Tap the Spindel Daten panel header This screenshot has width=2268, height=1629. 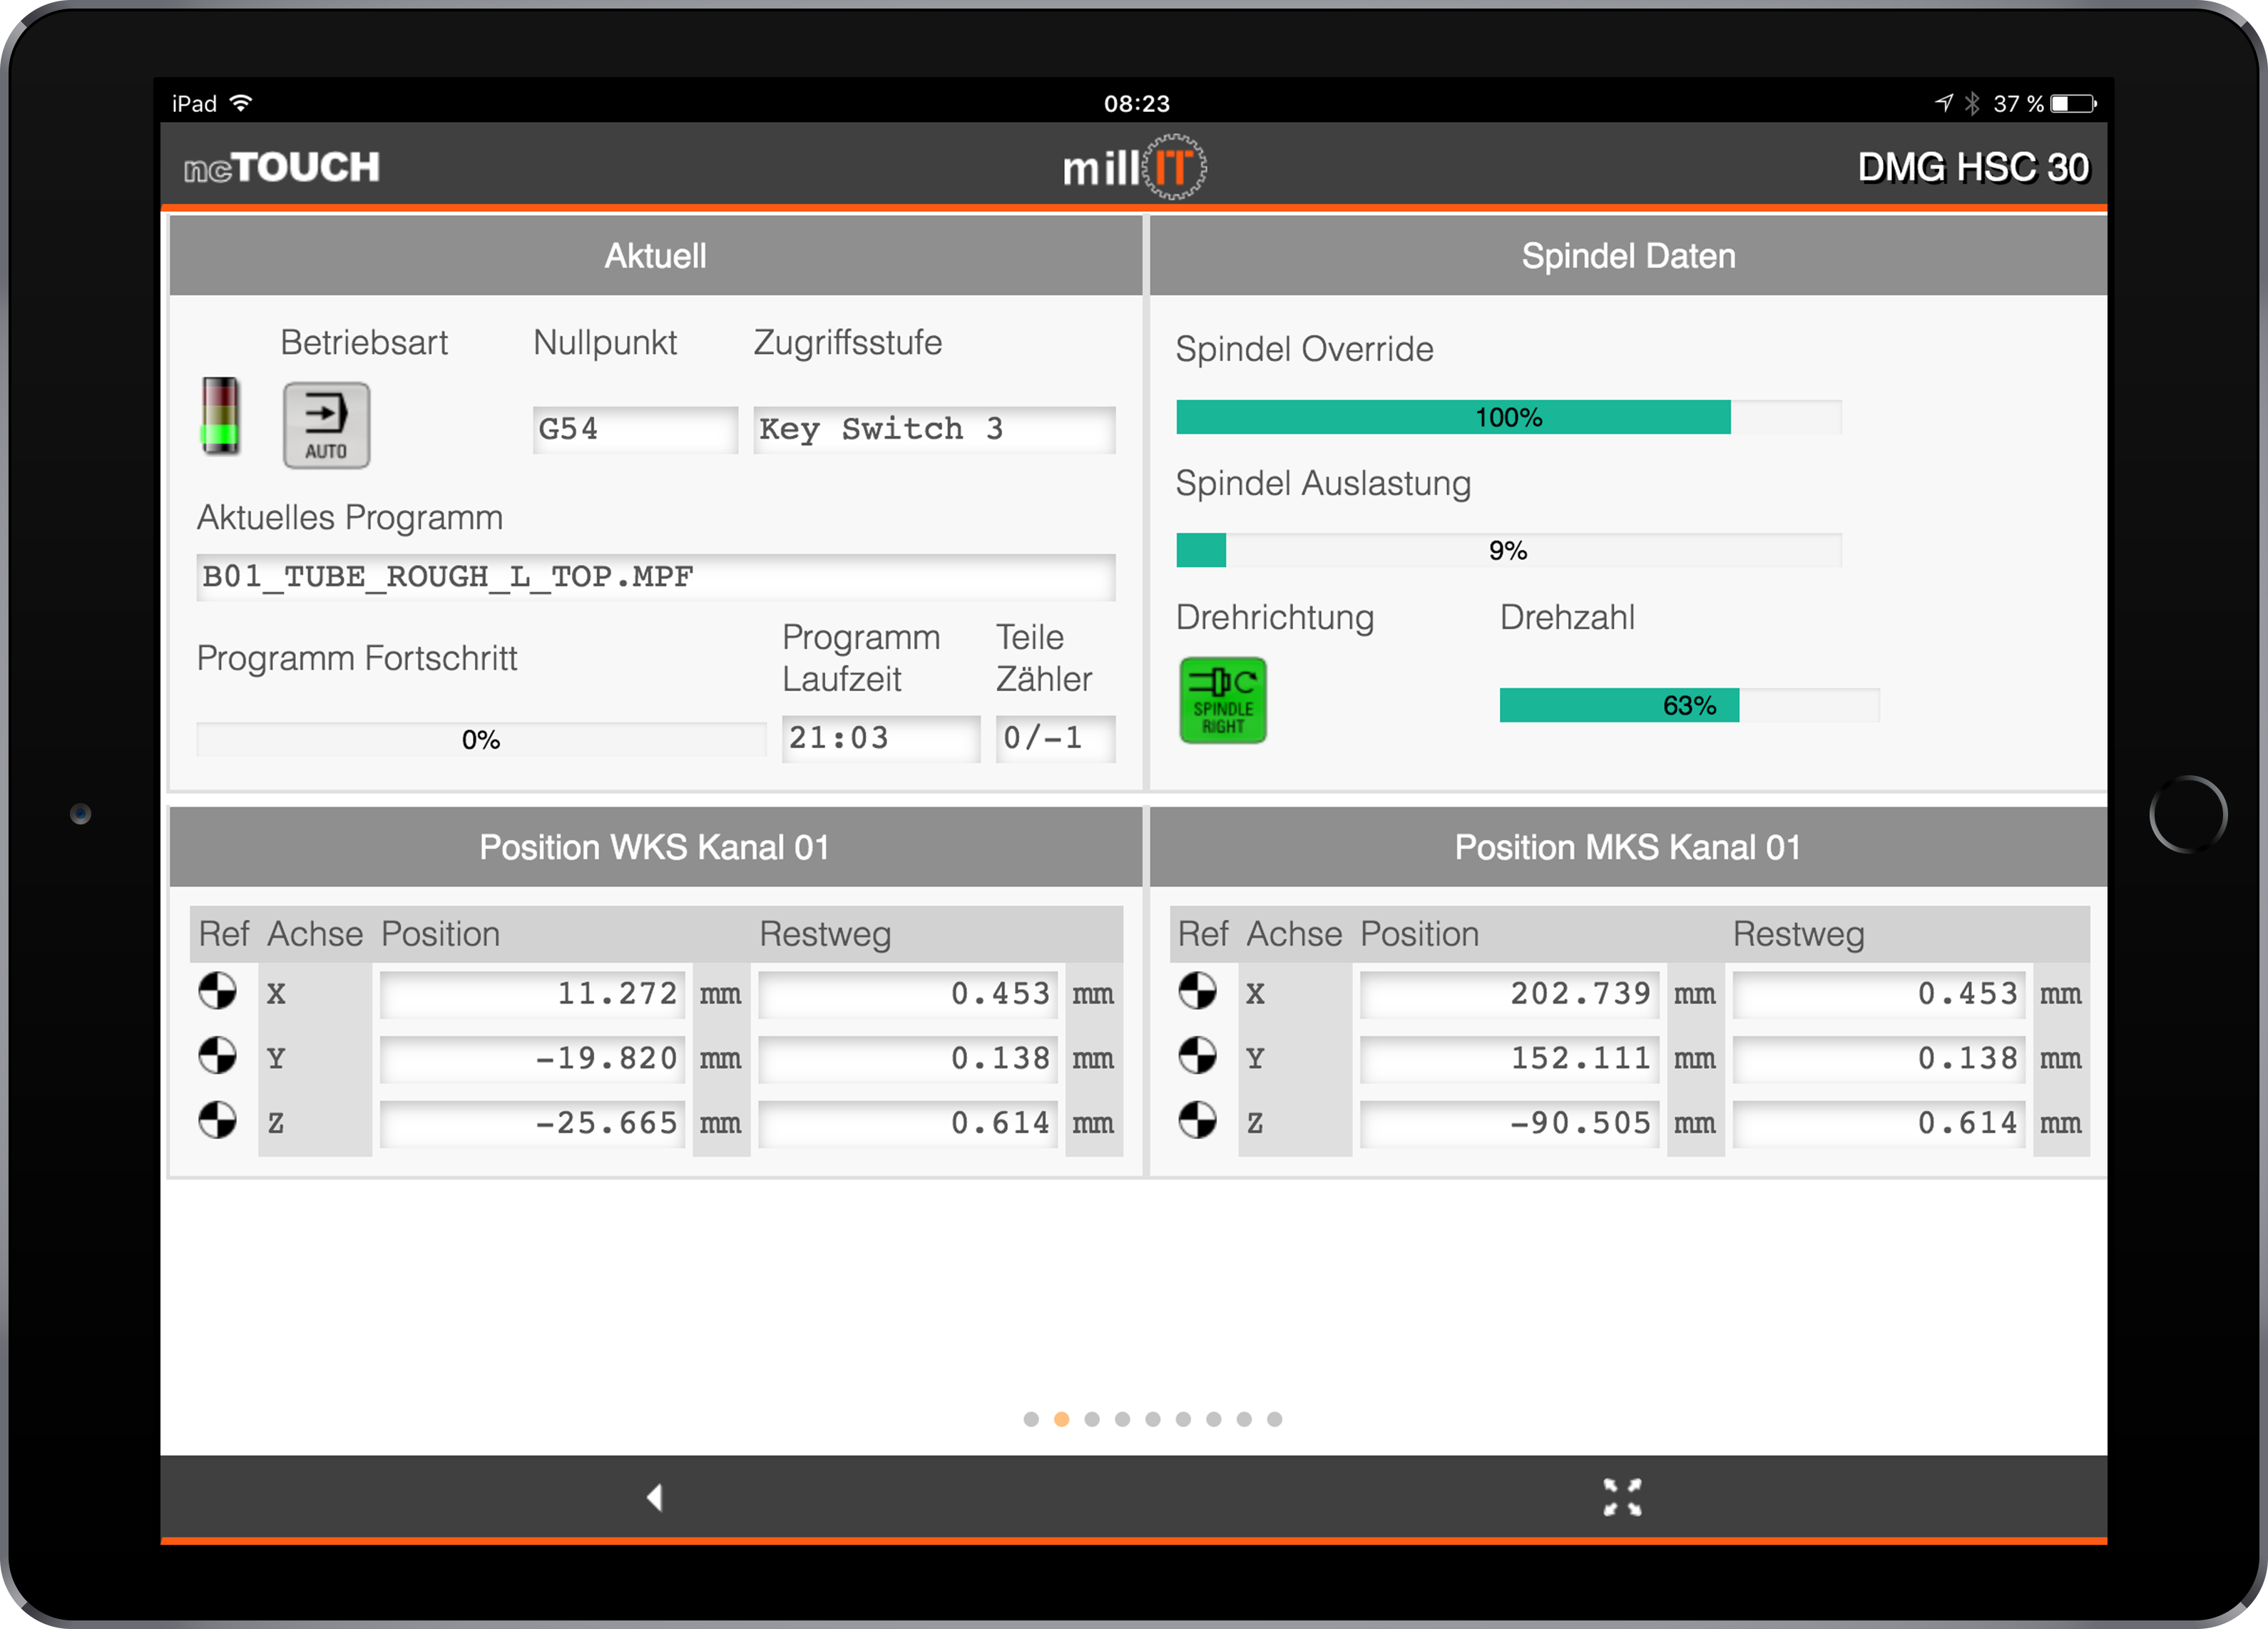click(x=1628, y=255)
